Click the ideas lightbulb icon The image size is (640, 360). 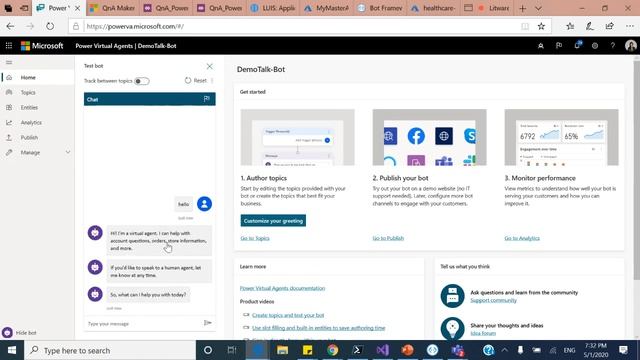click(x=452, y=328)
